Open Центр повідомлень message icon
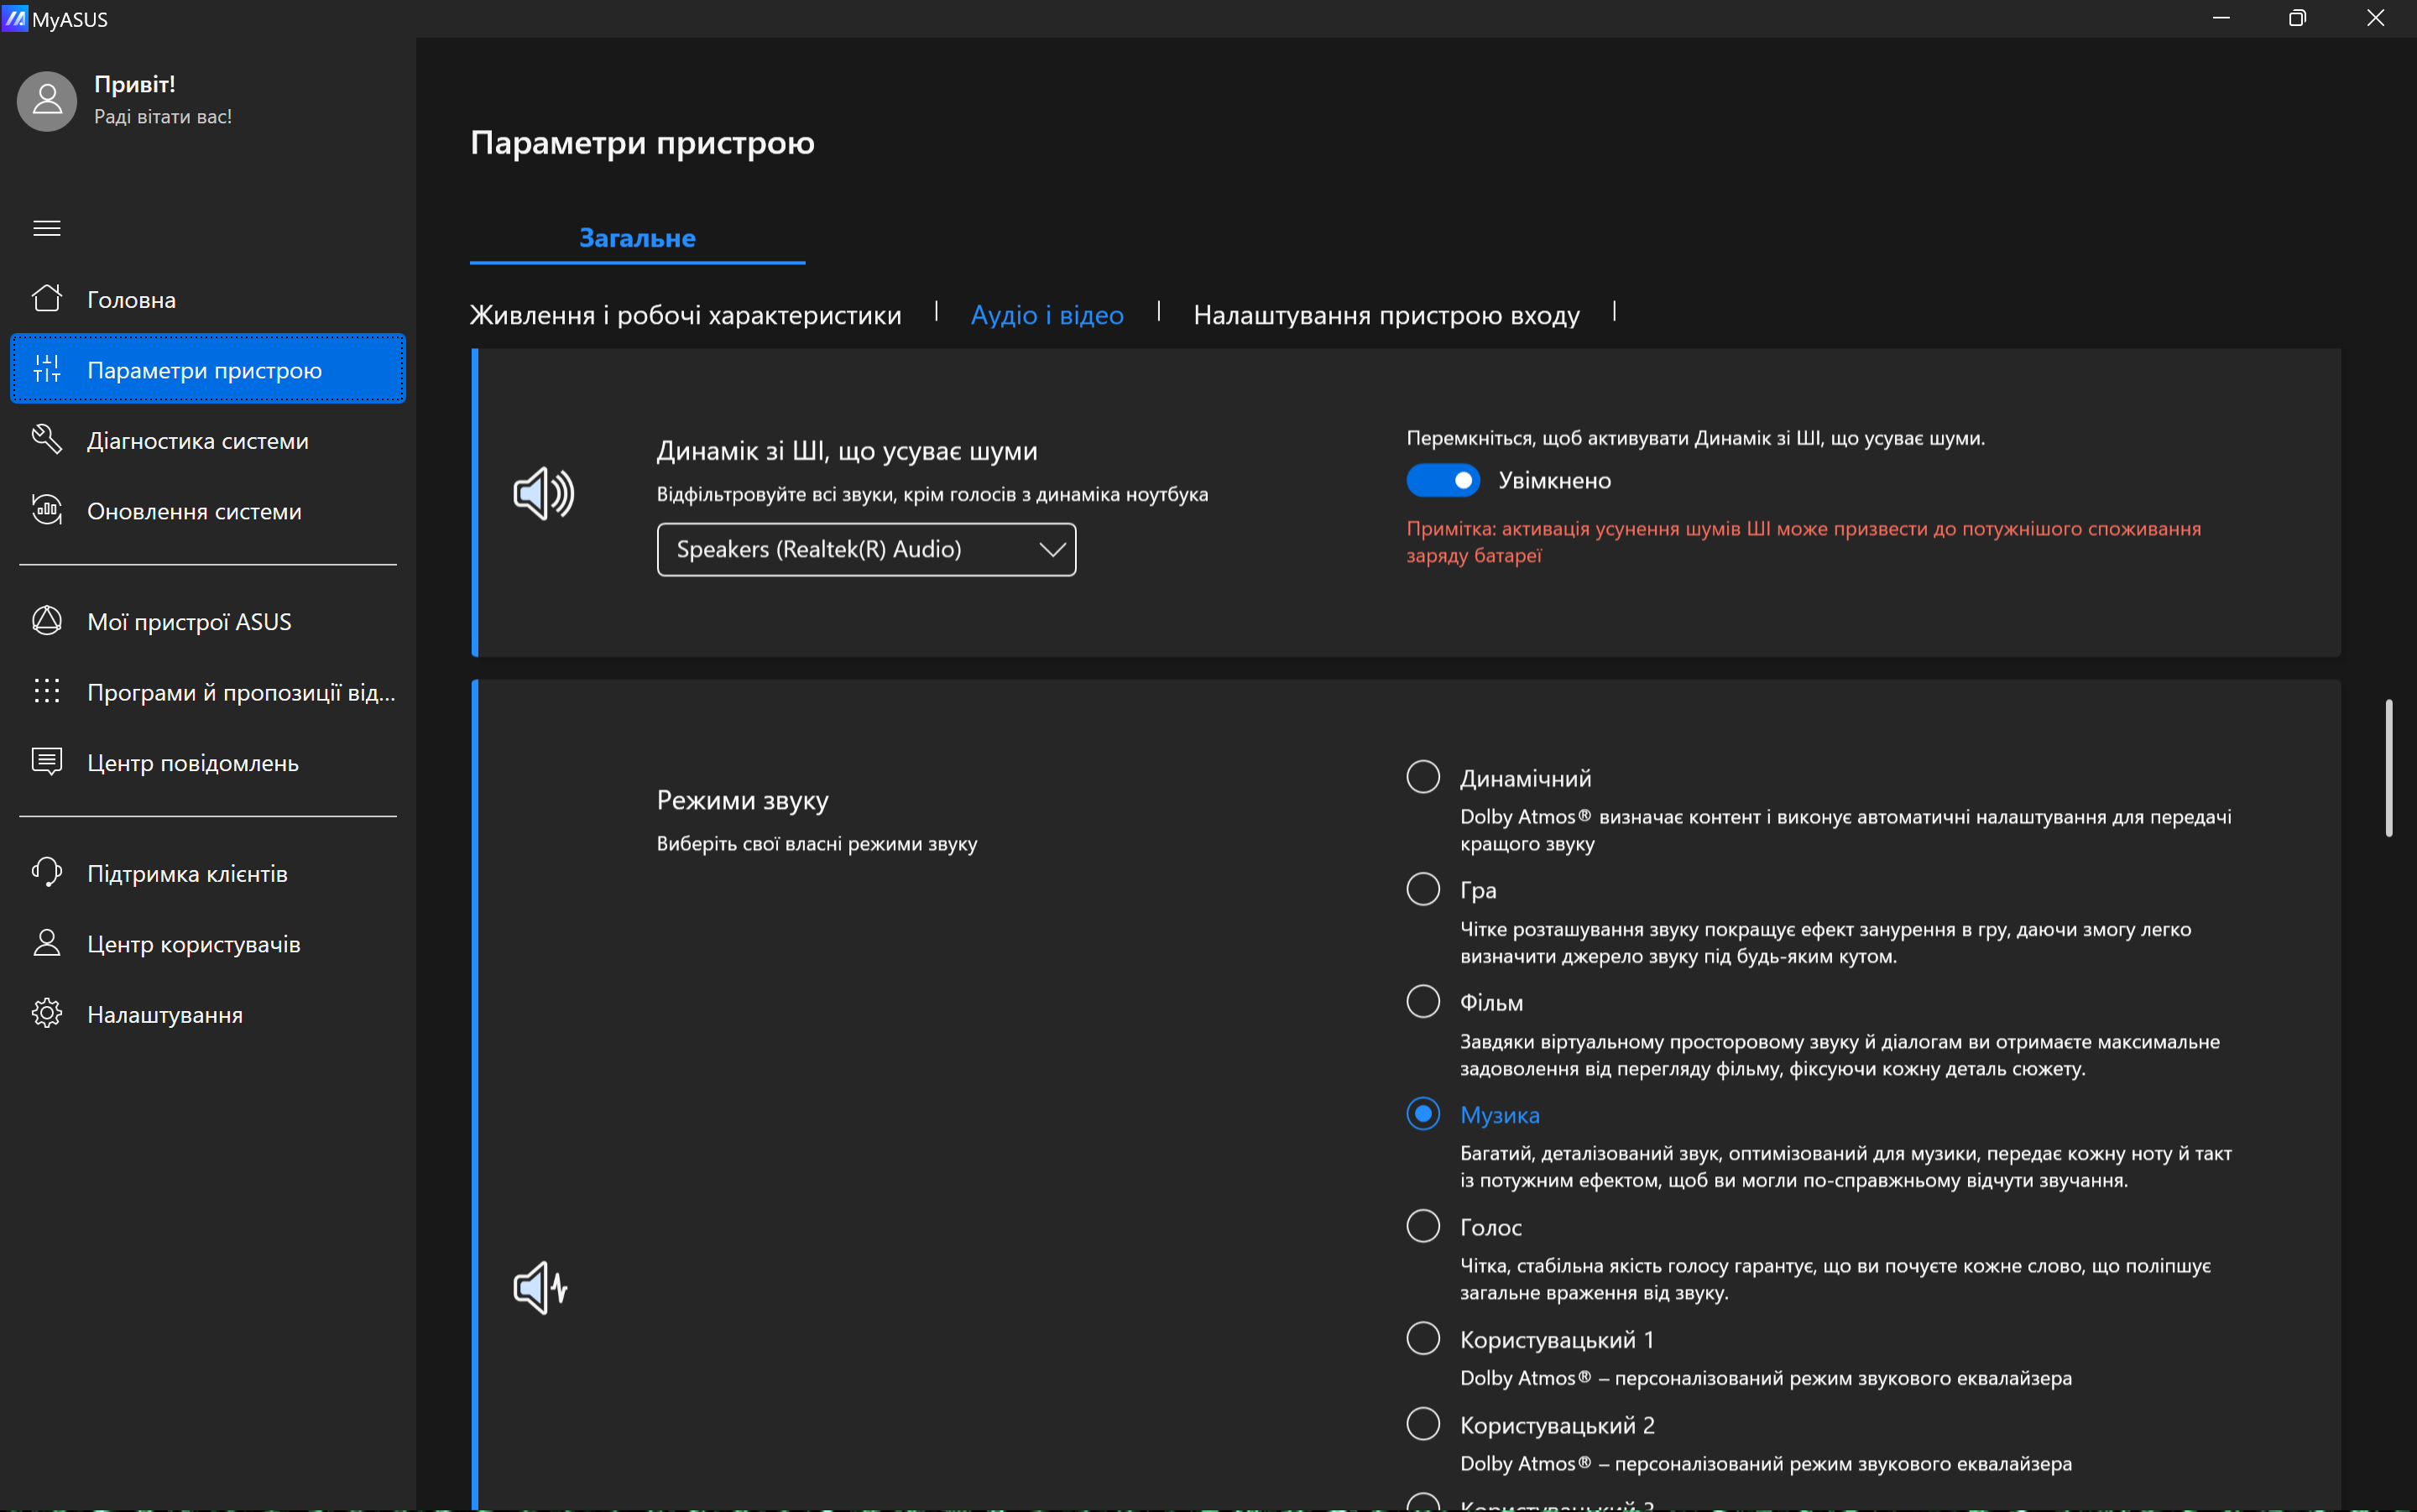Viewport: 2417px width, 1512px height. coord(46,762)
